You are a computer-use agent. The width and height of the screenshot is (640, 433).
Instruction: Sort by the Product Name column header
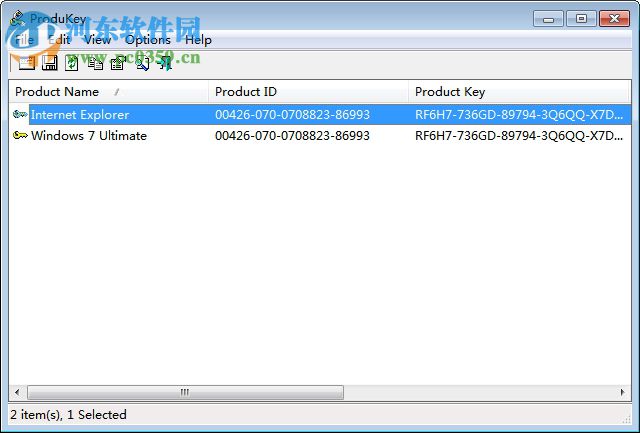[109, 92]
